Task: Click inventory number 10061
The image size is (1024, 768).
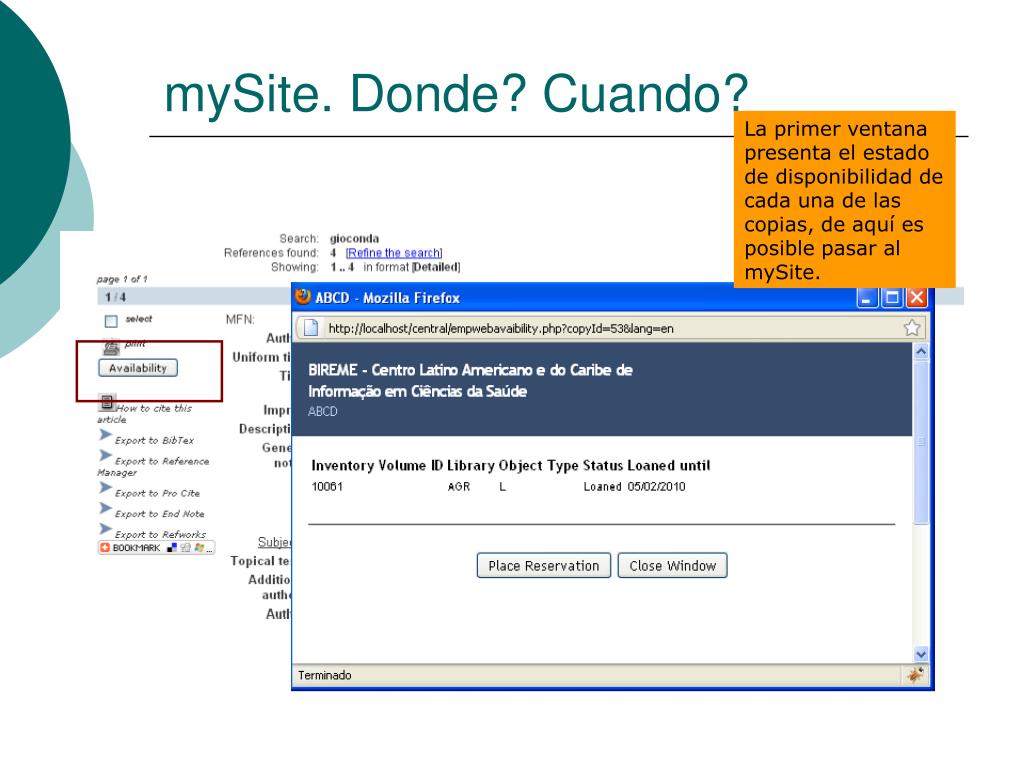Action: pyautogui.click(x=327, y=487)
